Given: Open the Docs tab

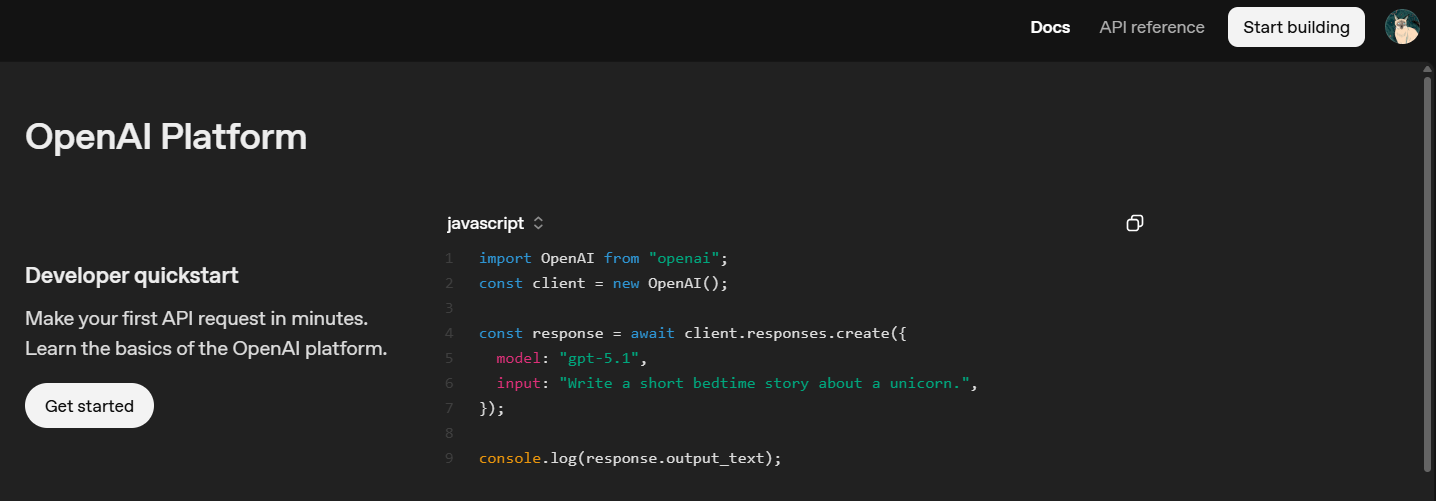Looking at the screenshot, I should tap(1050, 27).
